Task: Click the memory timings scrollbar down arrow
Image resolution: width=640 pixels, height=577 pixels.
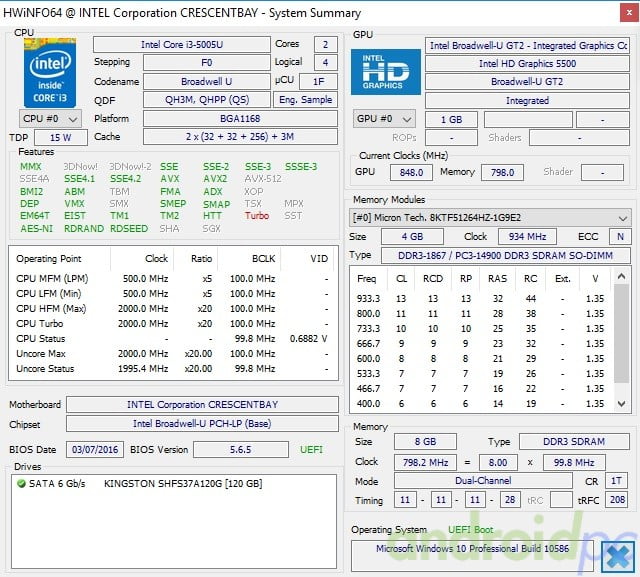Action: [x=621, y=404]
